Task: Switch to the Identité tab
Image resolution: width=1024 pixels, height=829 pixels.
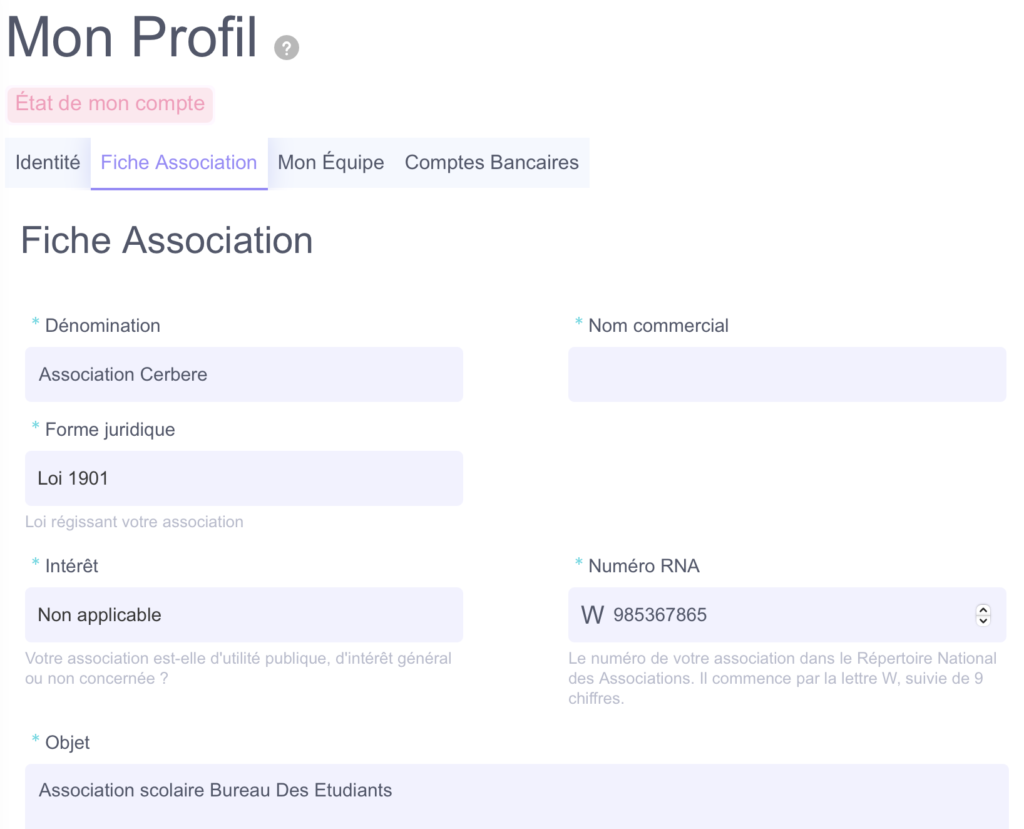Action: click(x=48, y=163)
